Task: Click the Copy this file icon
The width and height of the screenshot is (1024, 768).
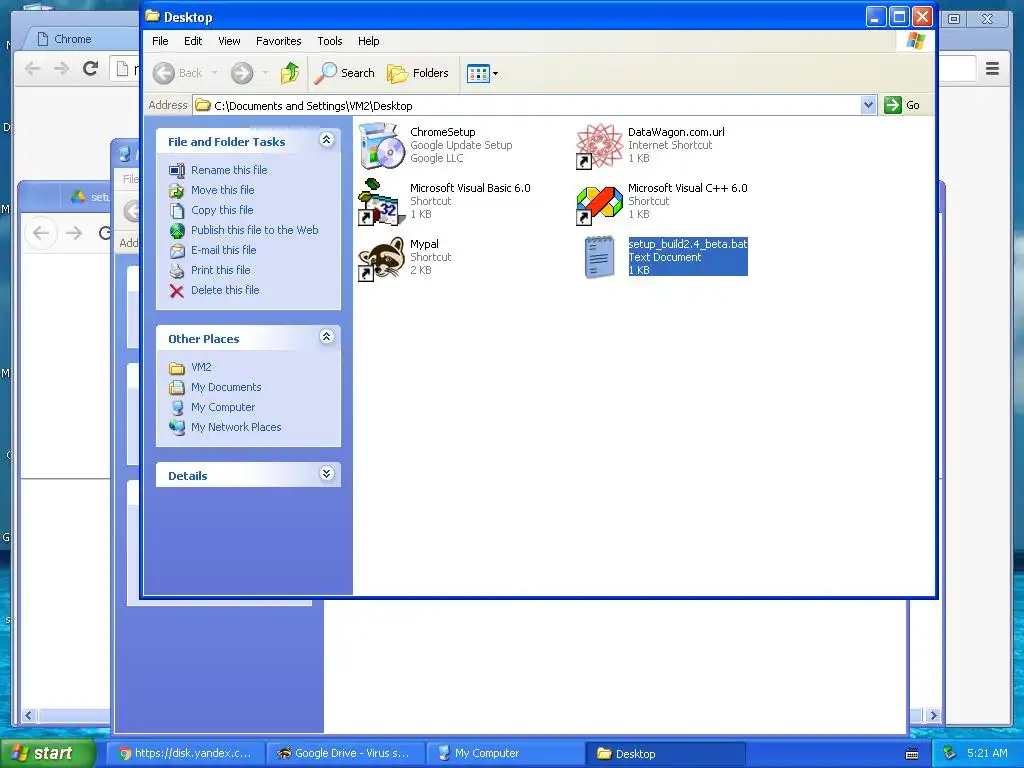Action: click(x=177, y=210)
